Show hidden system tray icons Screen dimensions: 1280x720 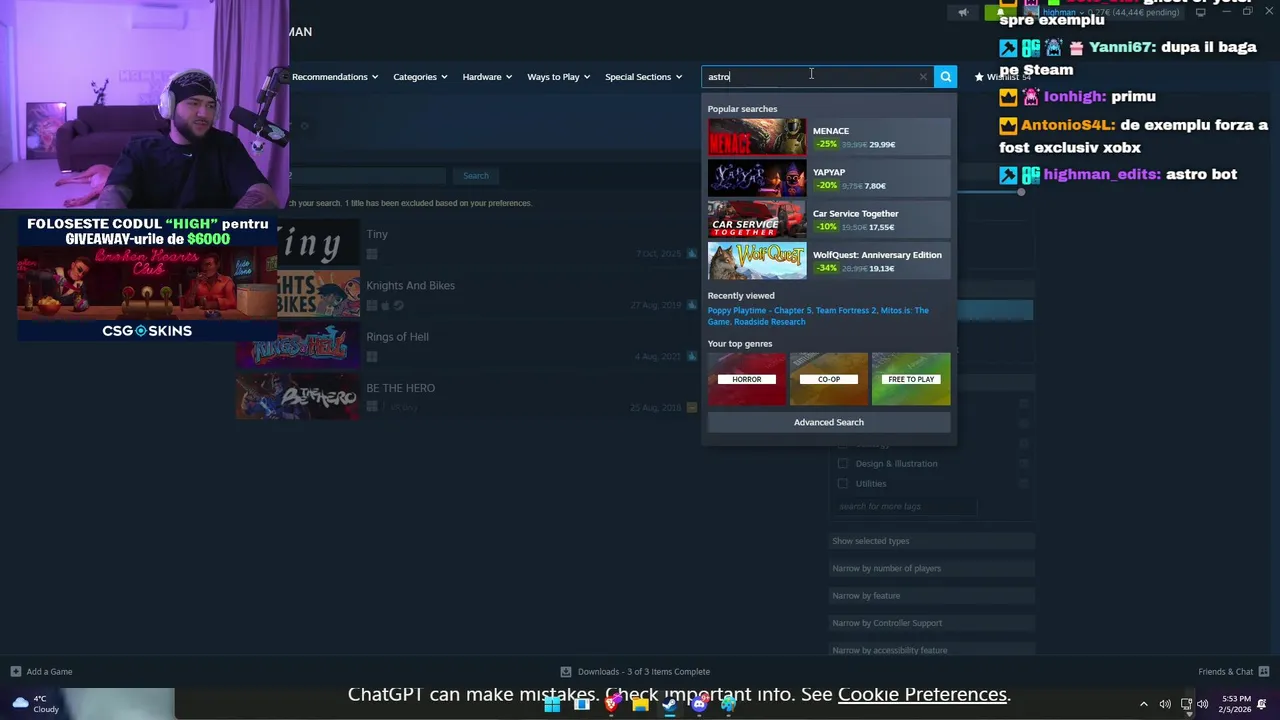pyautogui.click(x=1144, y=704)
